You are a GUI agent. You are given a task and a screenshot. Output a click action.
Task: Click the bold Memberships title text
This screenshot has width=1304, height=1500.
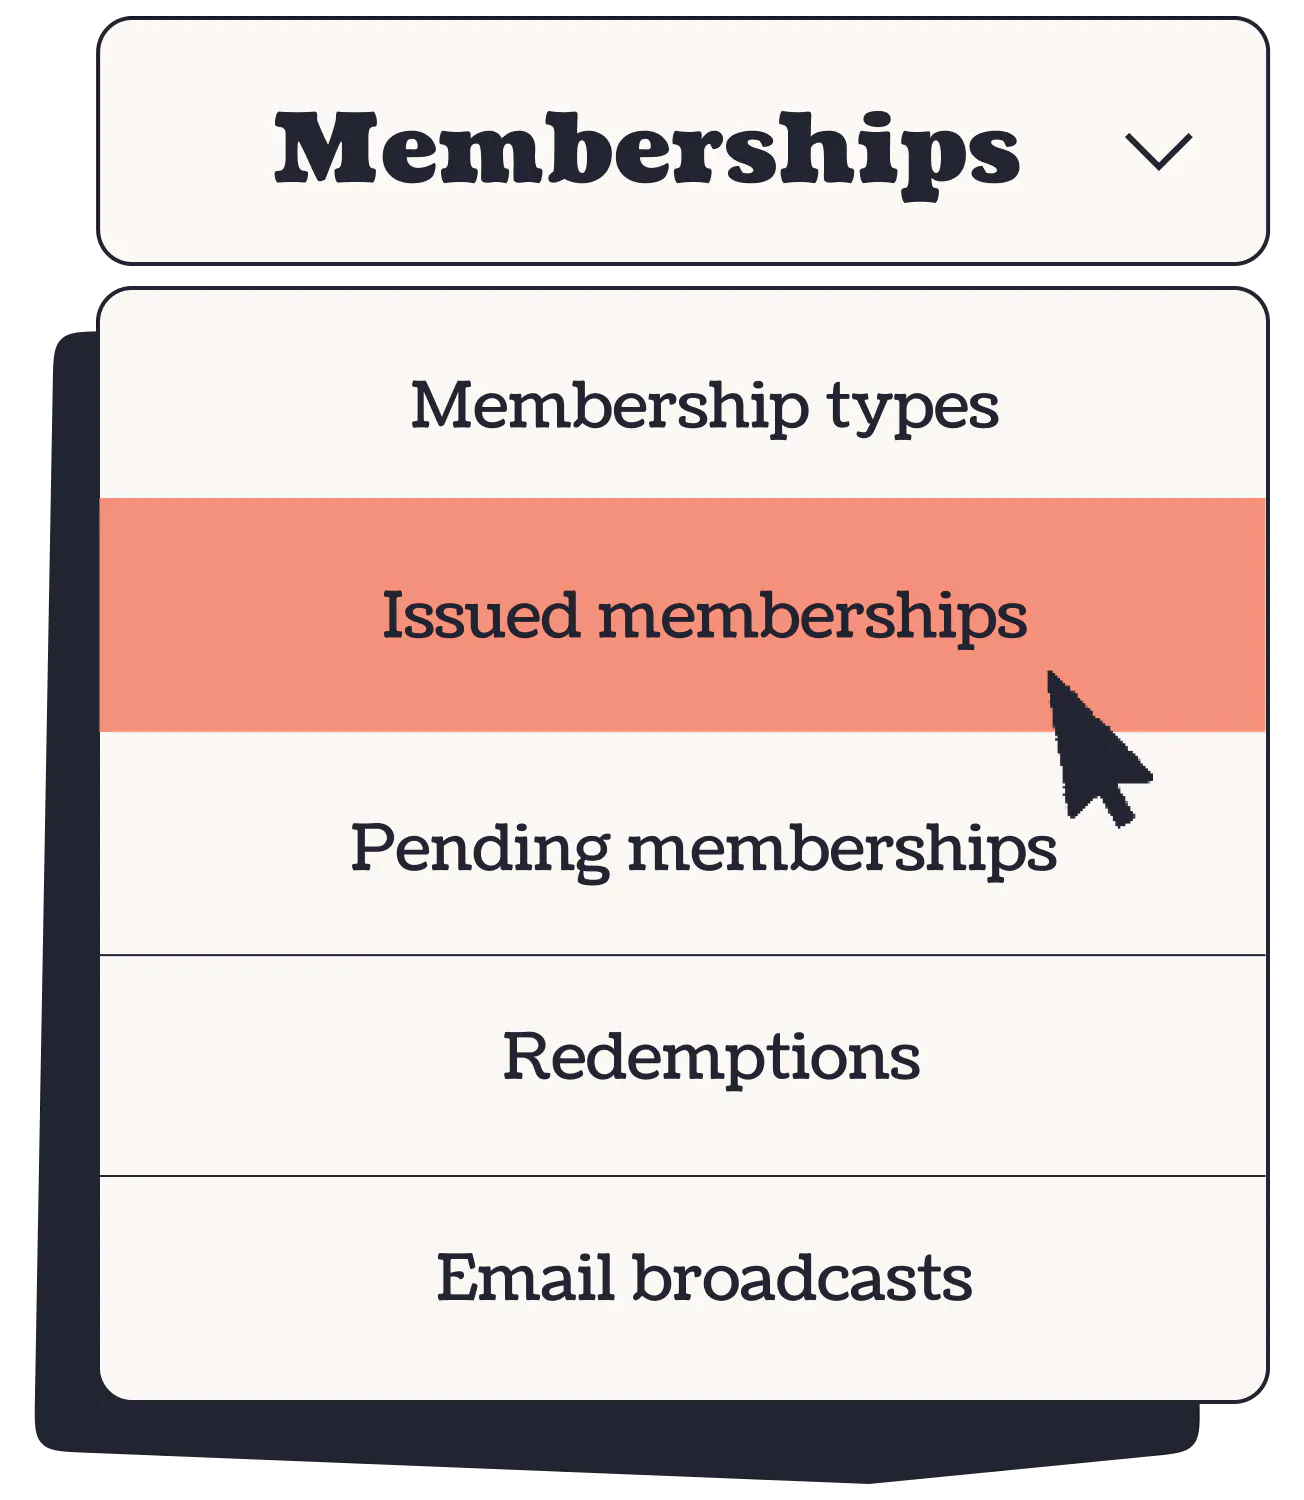(x=647, y=151)
